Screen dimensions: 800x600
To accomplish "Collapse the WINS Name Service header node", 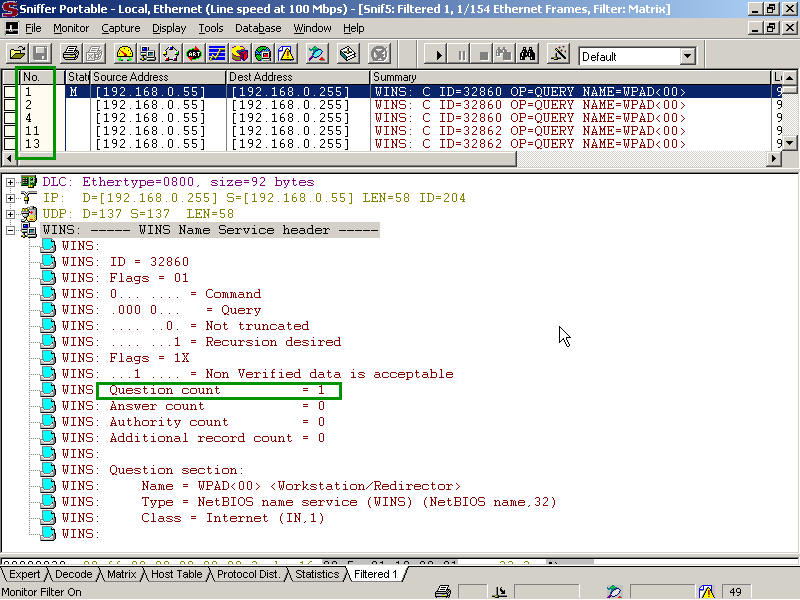I will tap(10, 230).
